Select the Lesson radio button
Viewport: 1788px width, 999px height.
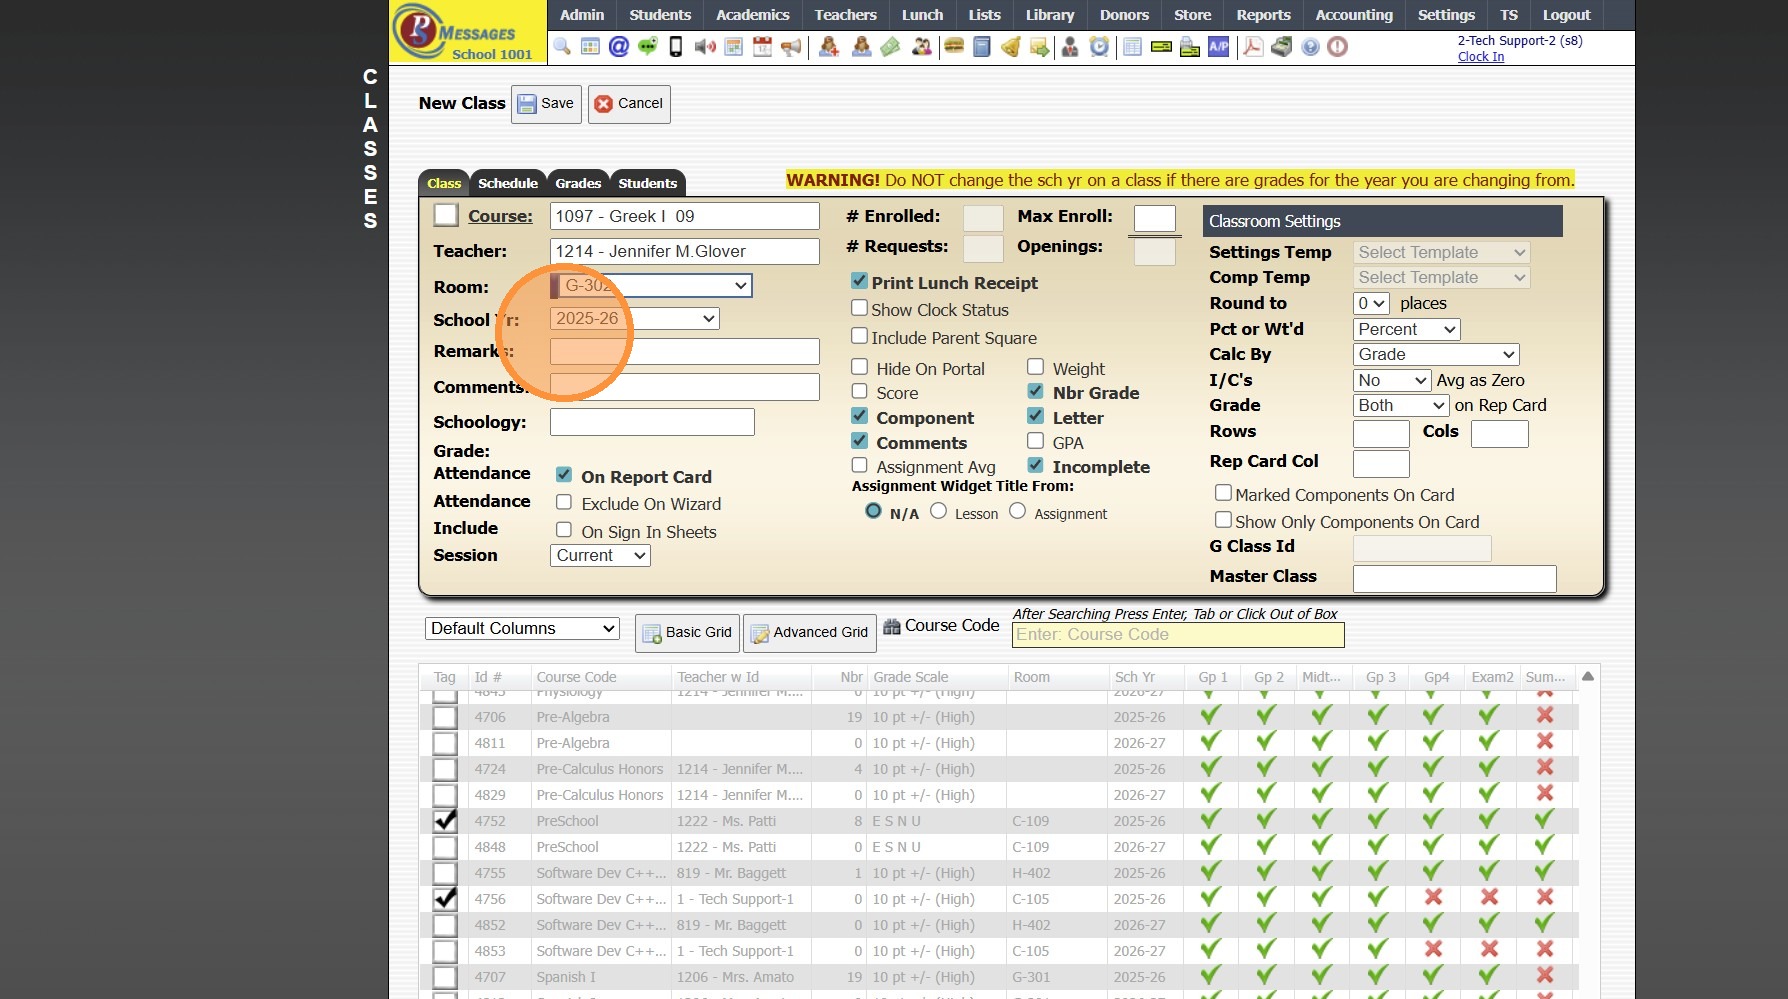click(938, 512)
